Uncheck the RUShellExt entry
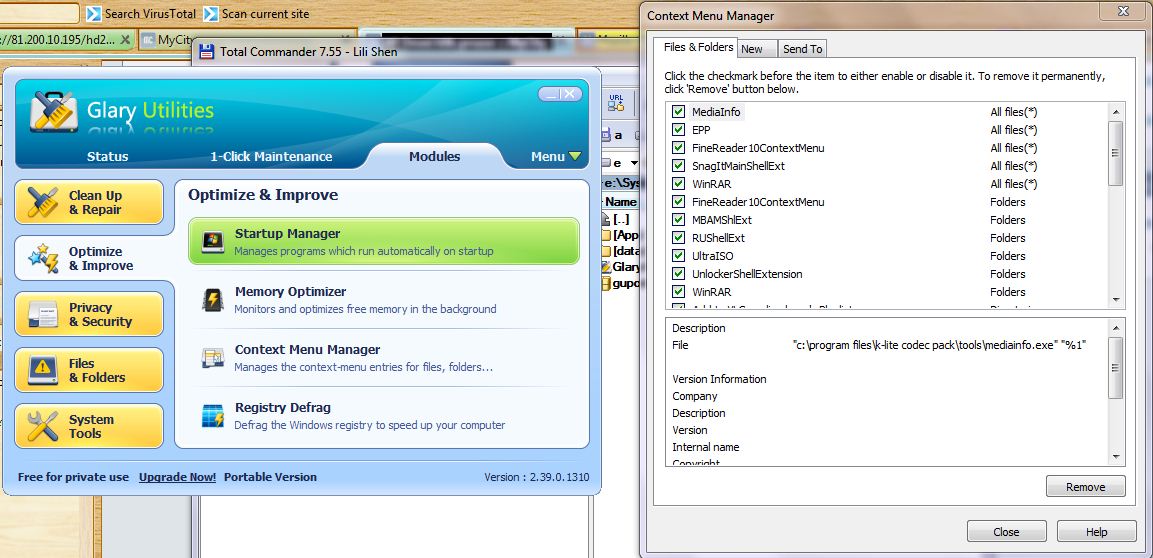 point(678,238)
